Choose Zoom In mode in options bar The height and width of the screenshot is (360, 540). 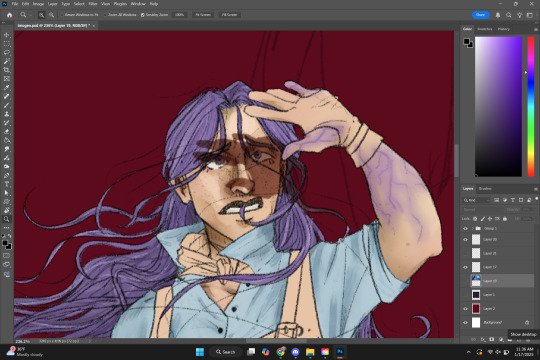[x=41, y=15]
